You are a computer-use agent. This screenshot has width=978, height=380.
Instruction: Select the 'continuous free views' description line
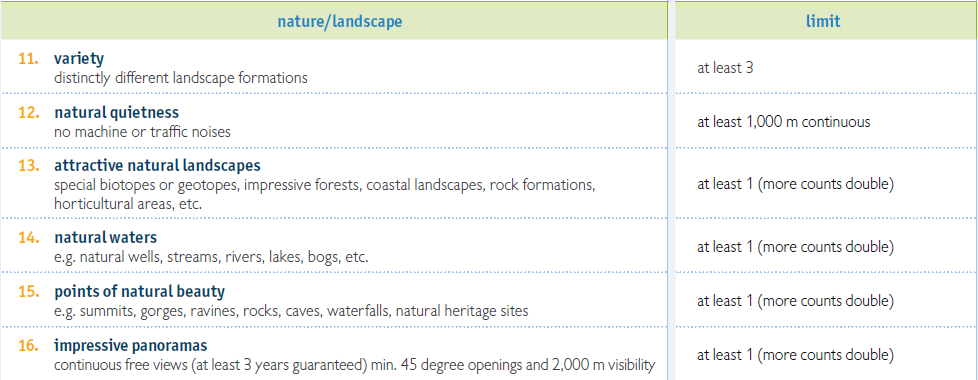click(355, 365)
